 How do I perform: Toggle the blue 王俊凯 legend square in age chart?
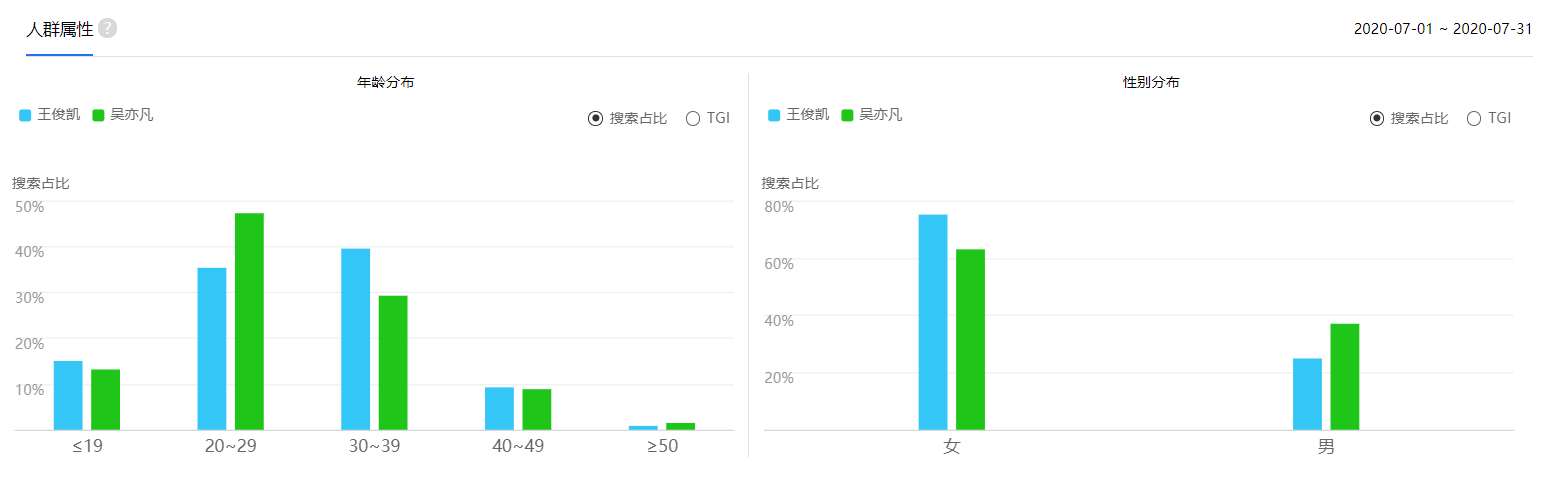coord(25,115)
